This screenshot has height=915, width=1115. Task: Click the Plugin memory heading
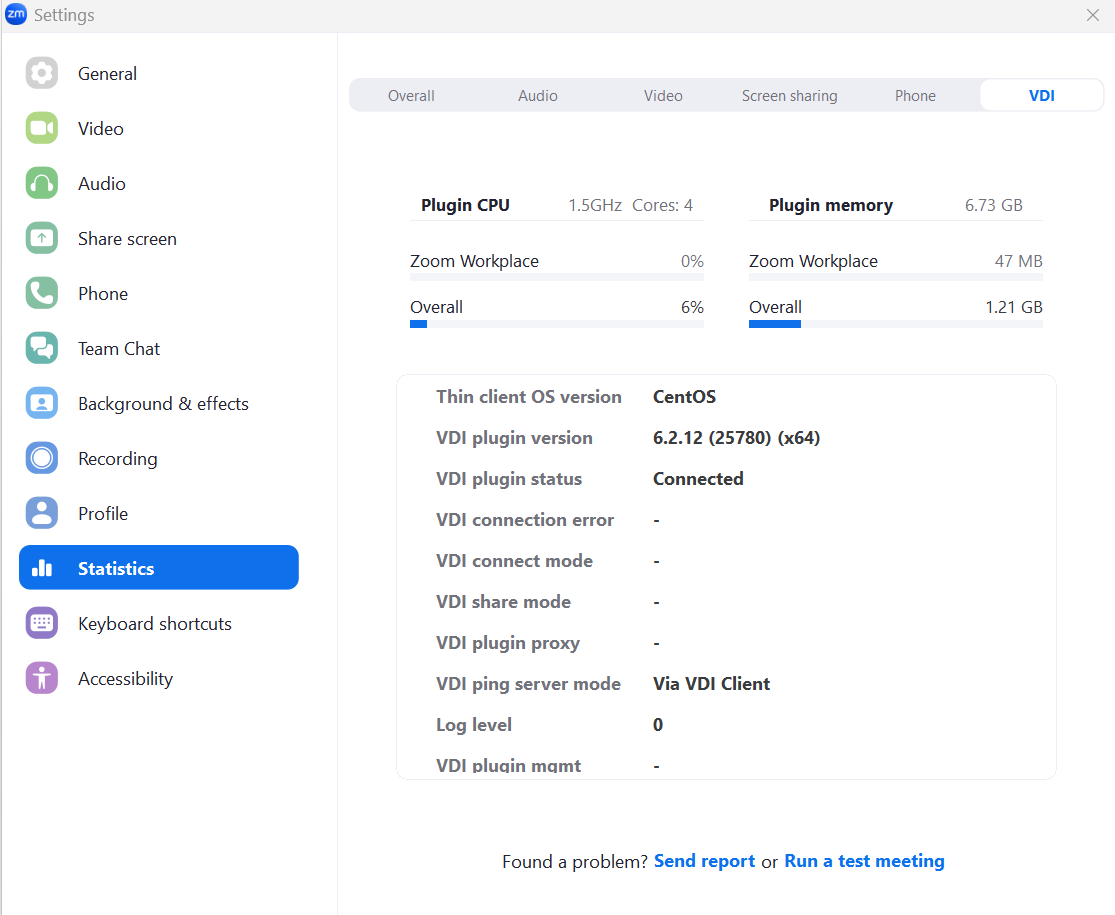pos(831,205)
